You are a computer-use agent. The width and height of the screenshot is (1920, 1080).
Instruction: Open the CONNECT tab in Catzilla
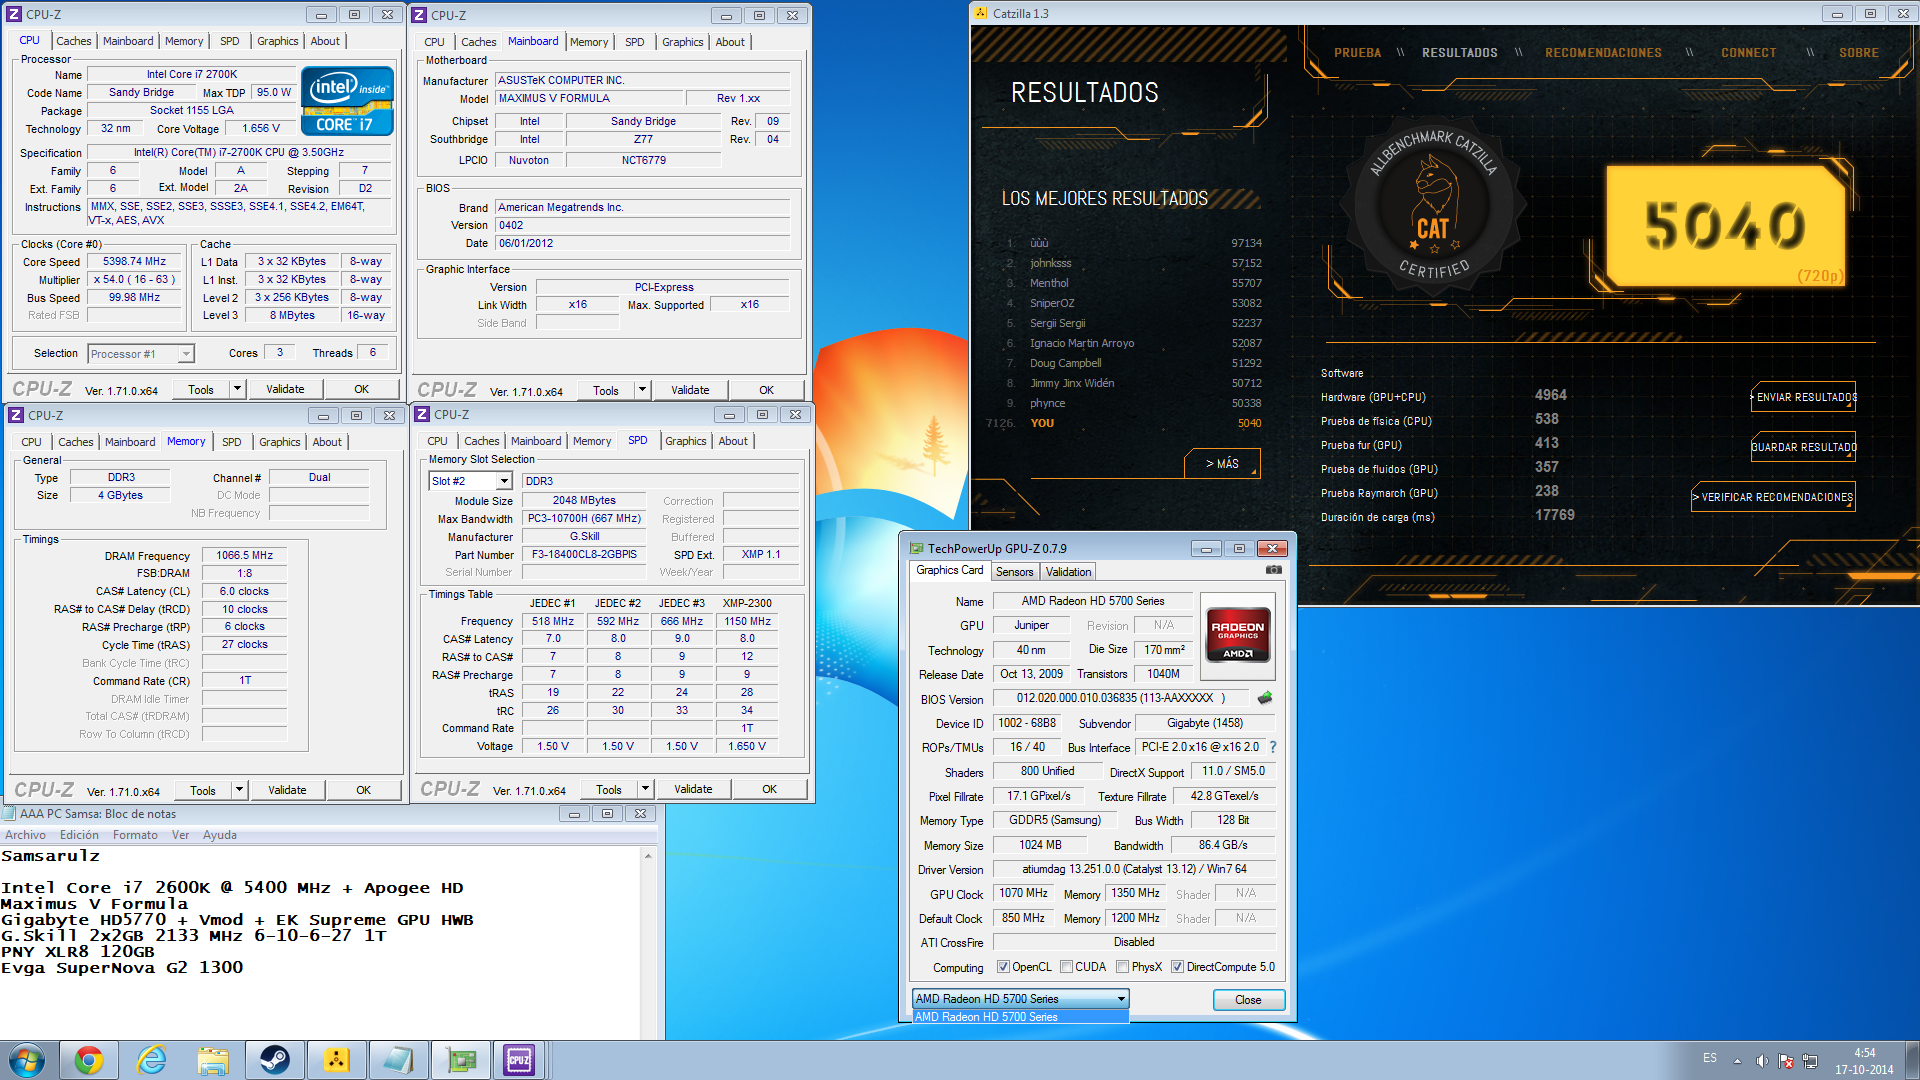(x=1748, y=53)
